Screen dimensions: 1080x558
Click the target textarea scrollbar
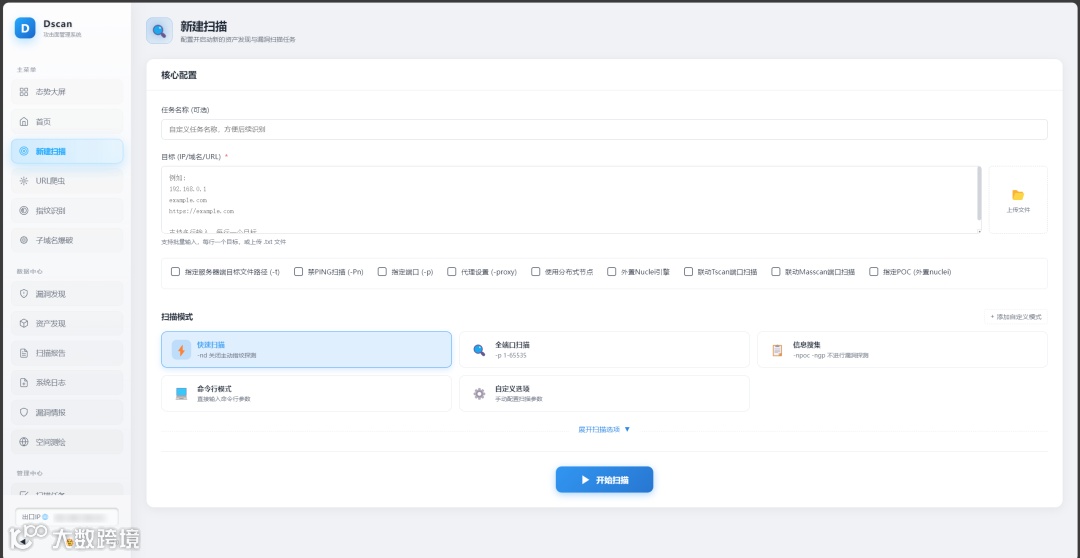coord(979,194)
